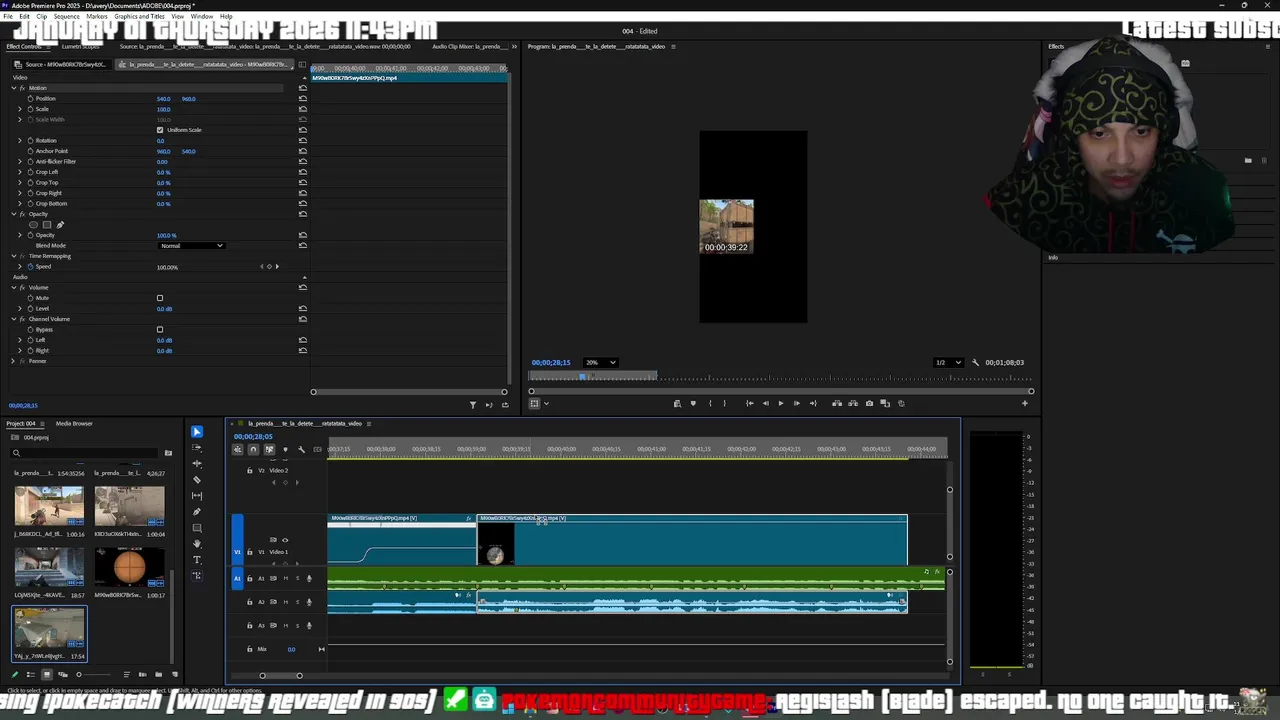Open Blend Mode Normal dropdown
Viewport: 1280px width, 720px height.
pyautogui.click(x=191, y=246)
